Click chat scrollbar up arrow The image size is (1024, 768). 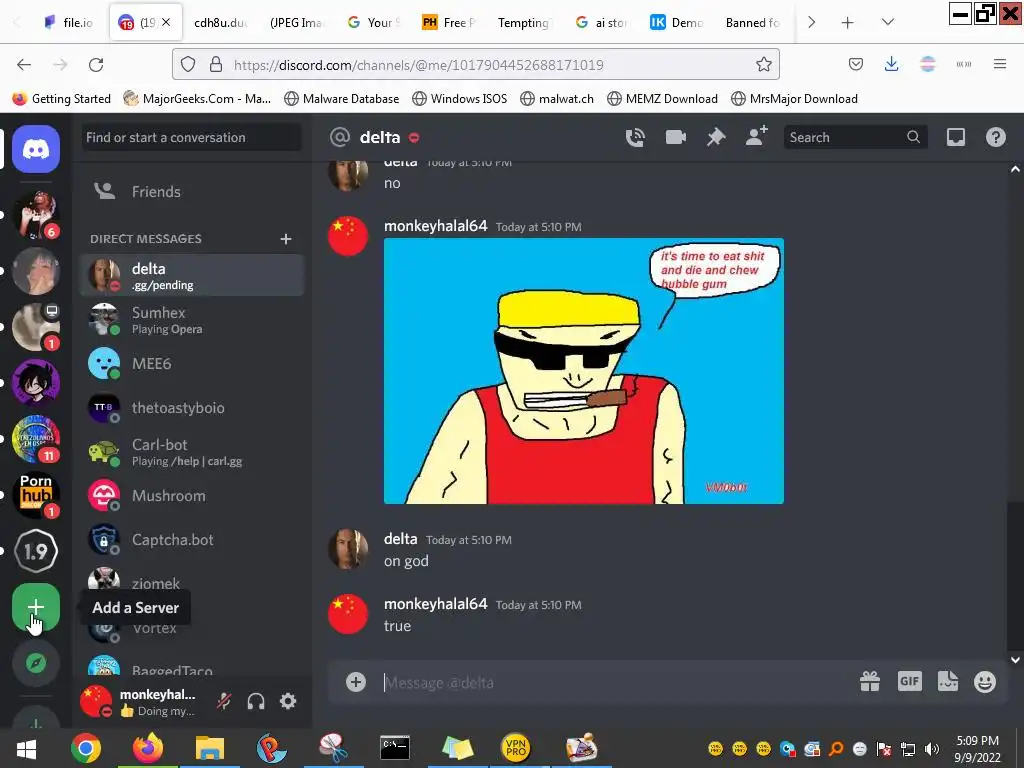tap(1015, 169)
